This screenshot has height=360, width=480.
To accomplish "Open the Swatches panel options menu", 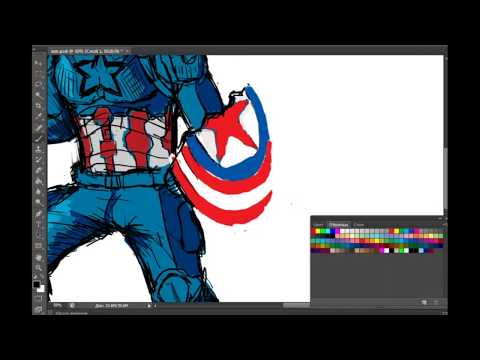I will pyautogui.click(x=444, y=225).
